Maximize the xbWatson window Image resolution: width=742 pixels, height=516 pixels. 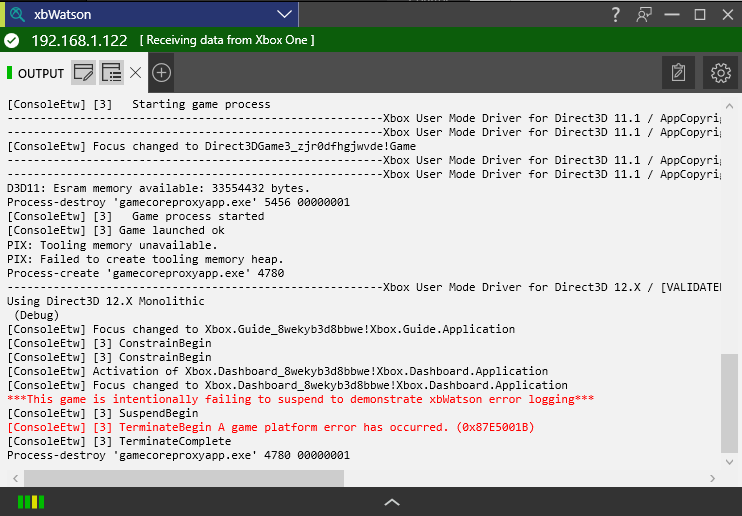[700, 15]
